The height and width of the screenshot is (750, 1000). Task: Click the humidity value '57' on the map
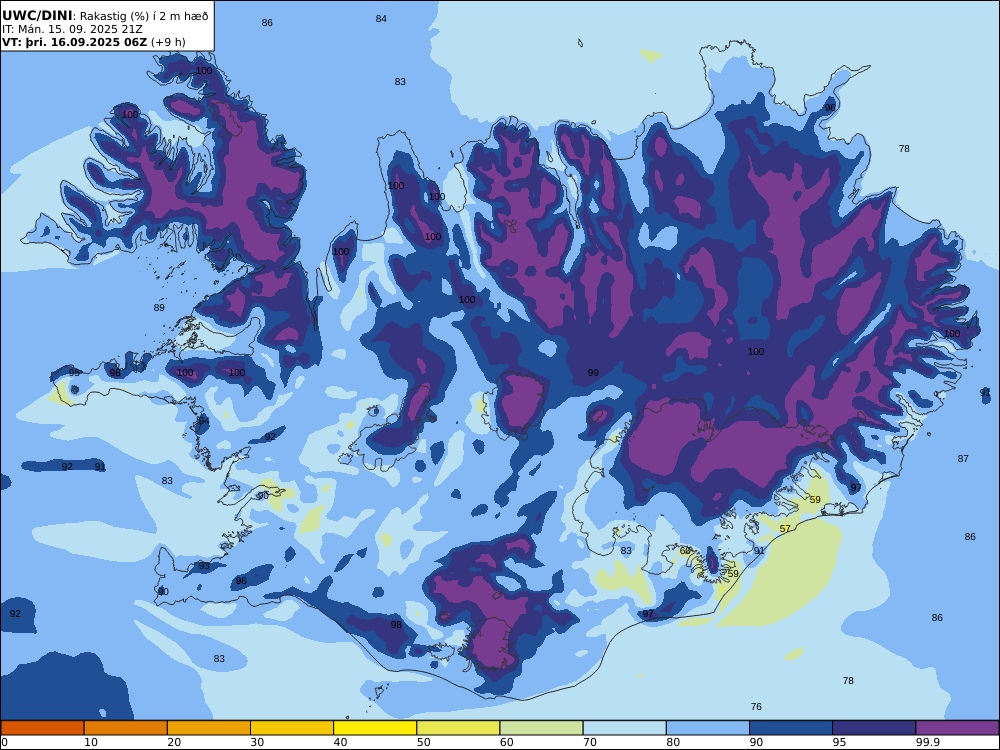pyautogui.click(x=785, y=529)
